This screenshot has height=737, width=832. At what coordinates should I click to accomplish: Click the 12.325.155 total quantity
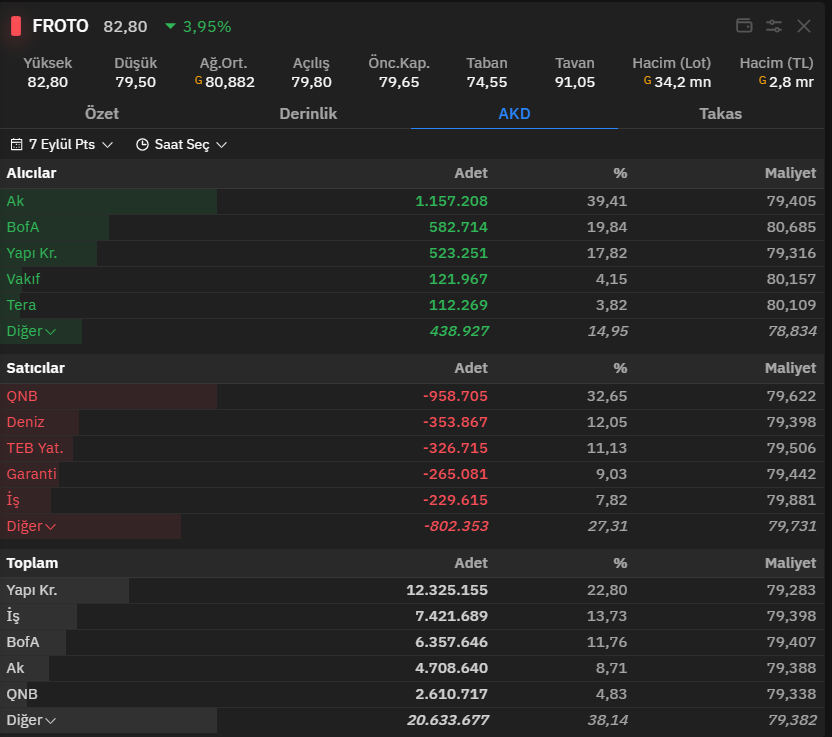pyautogui.click(x=447, y=591)
